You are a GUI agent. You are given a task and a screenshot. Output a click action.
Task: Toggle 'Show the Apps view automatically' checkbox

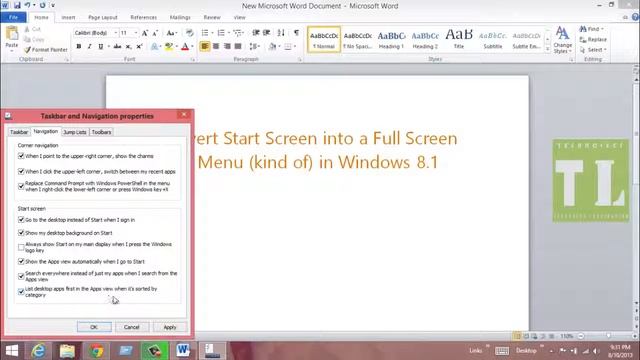pos(21,261)
